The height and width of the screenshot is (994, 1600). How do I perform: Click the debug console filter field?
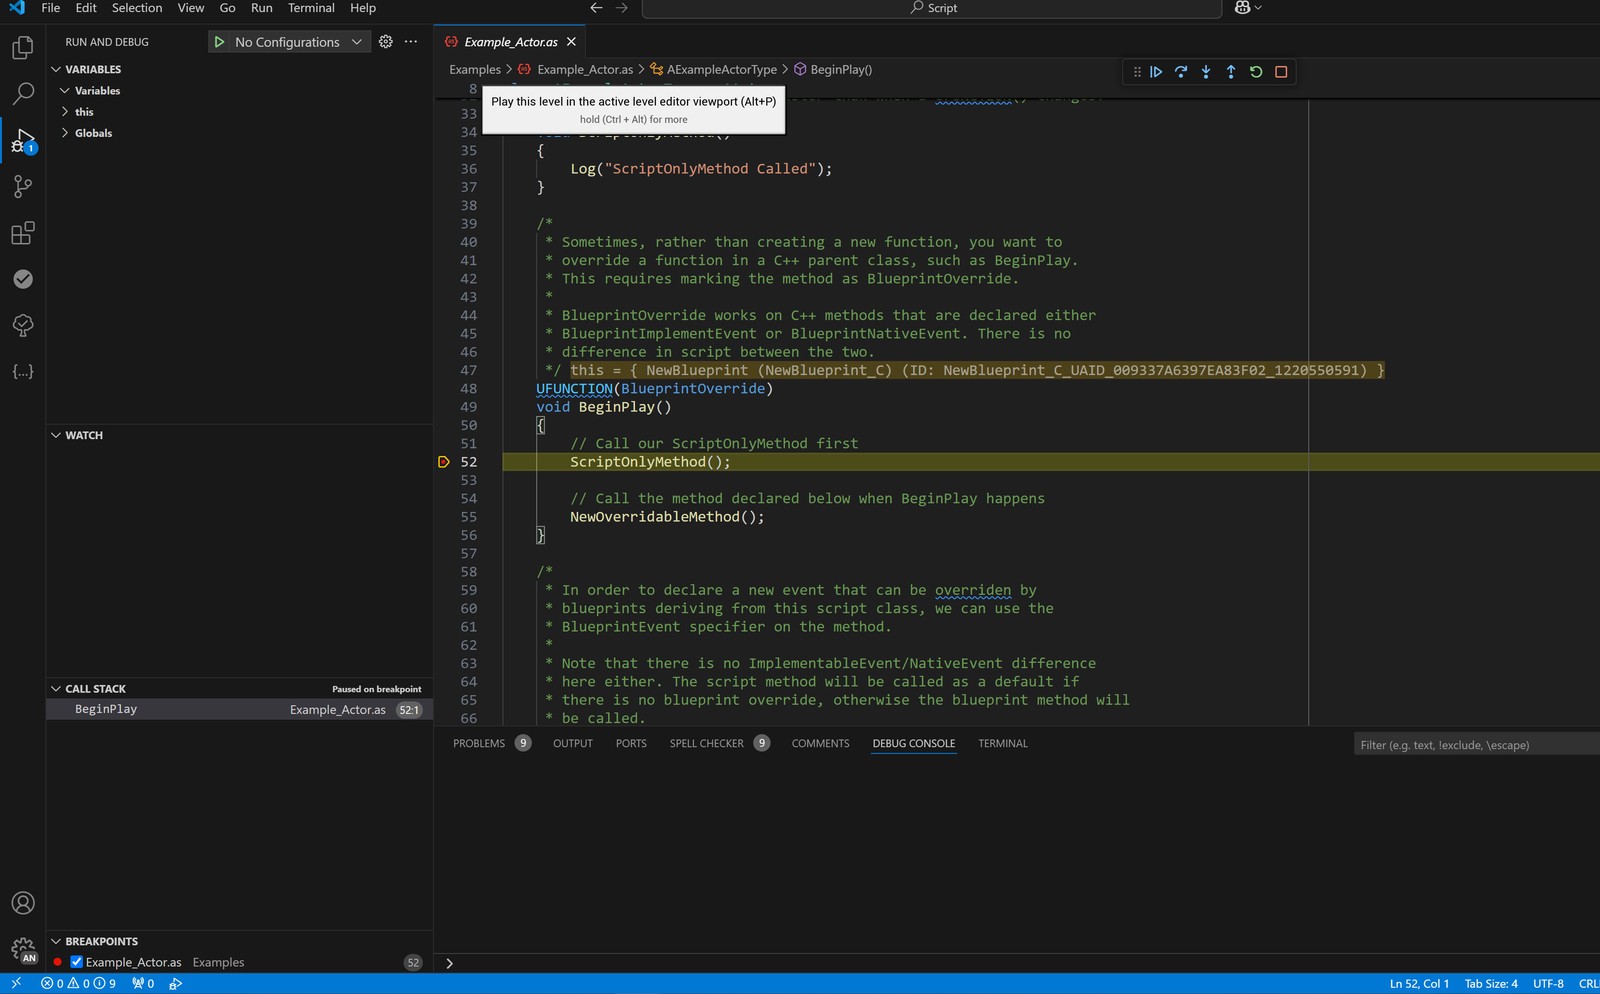(x=1476, y=744)
